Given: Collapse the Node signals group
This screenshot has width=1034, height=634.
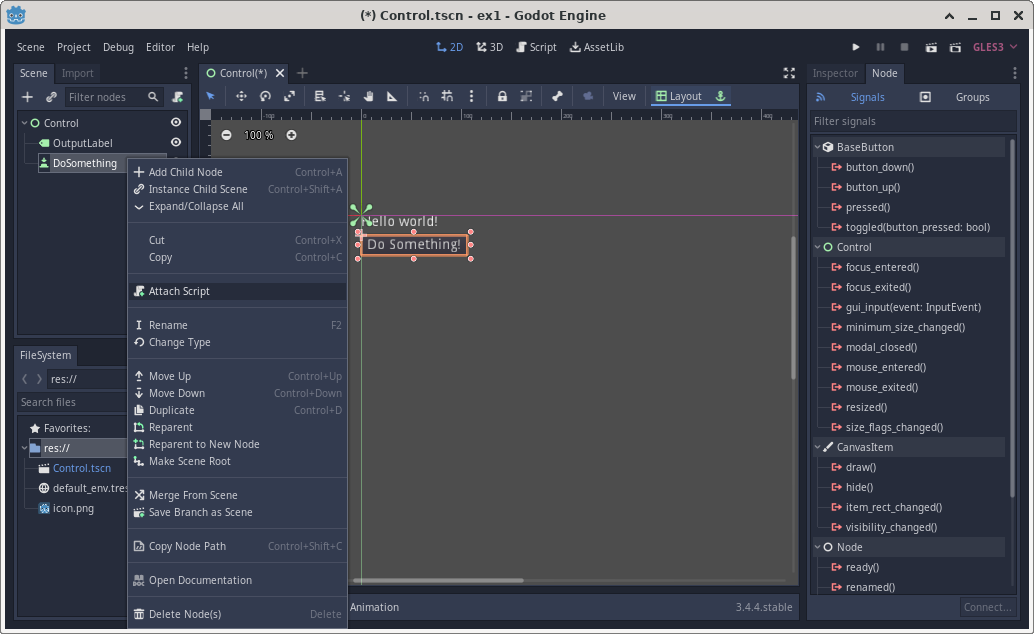Looking at the screenshot, I should point(818,547).
